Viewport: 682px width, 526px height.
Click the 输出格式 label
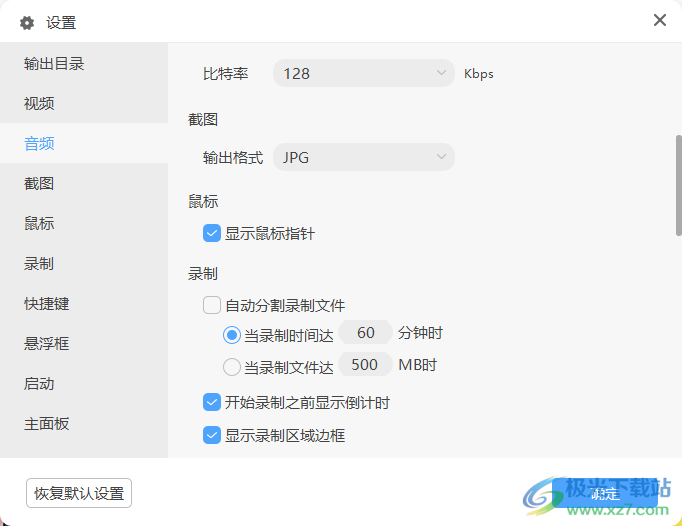point(233,157)
